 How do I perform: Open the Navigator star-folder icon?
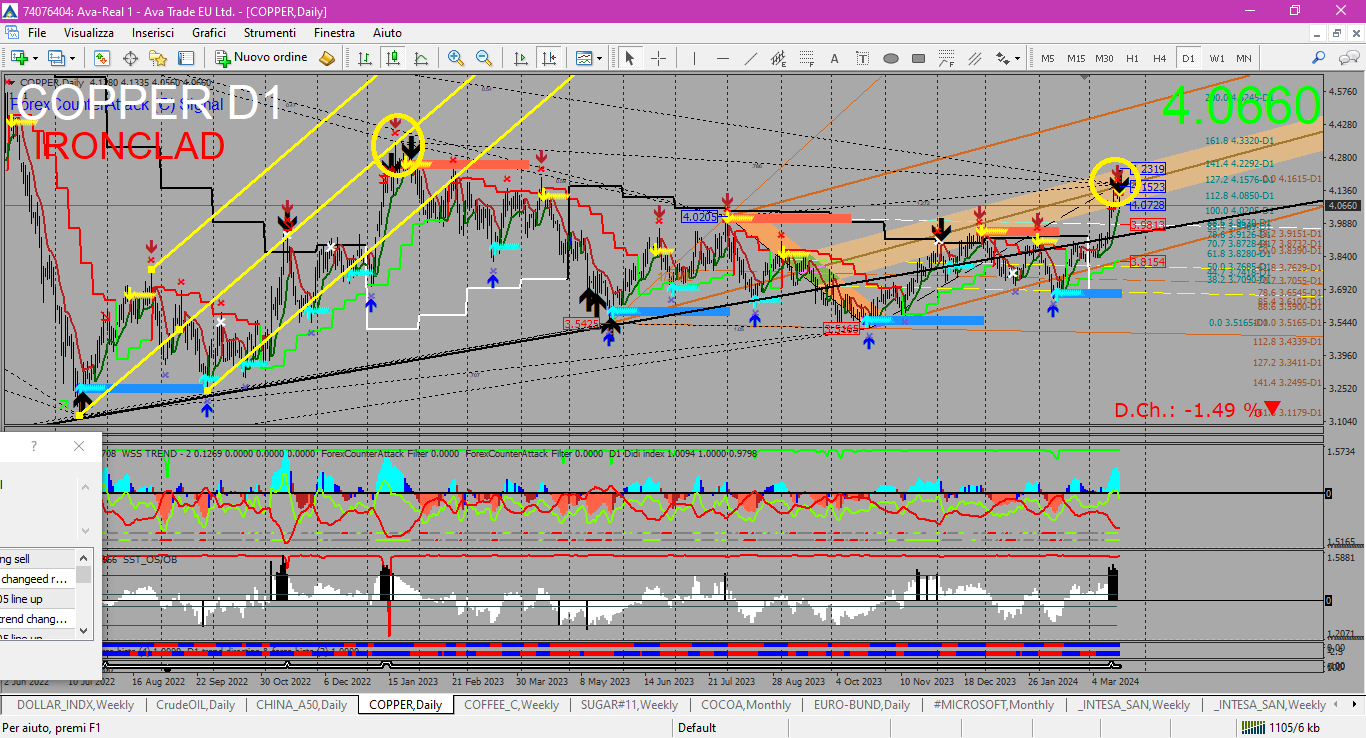[158, 58]
